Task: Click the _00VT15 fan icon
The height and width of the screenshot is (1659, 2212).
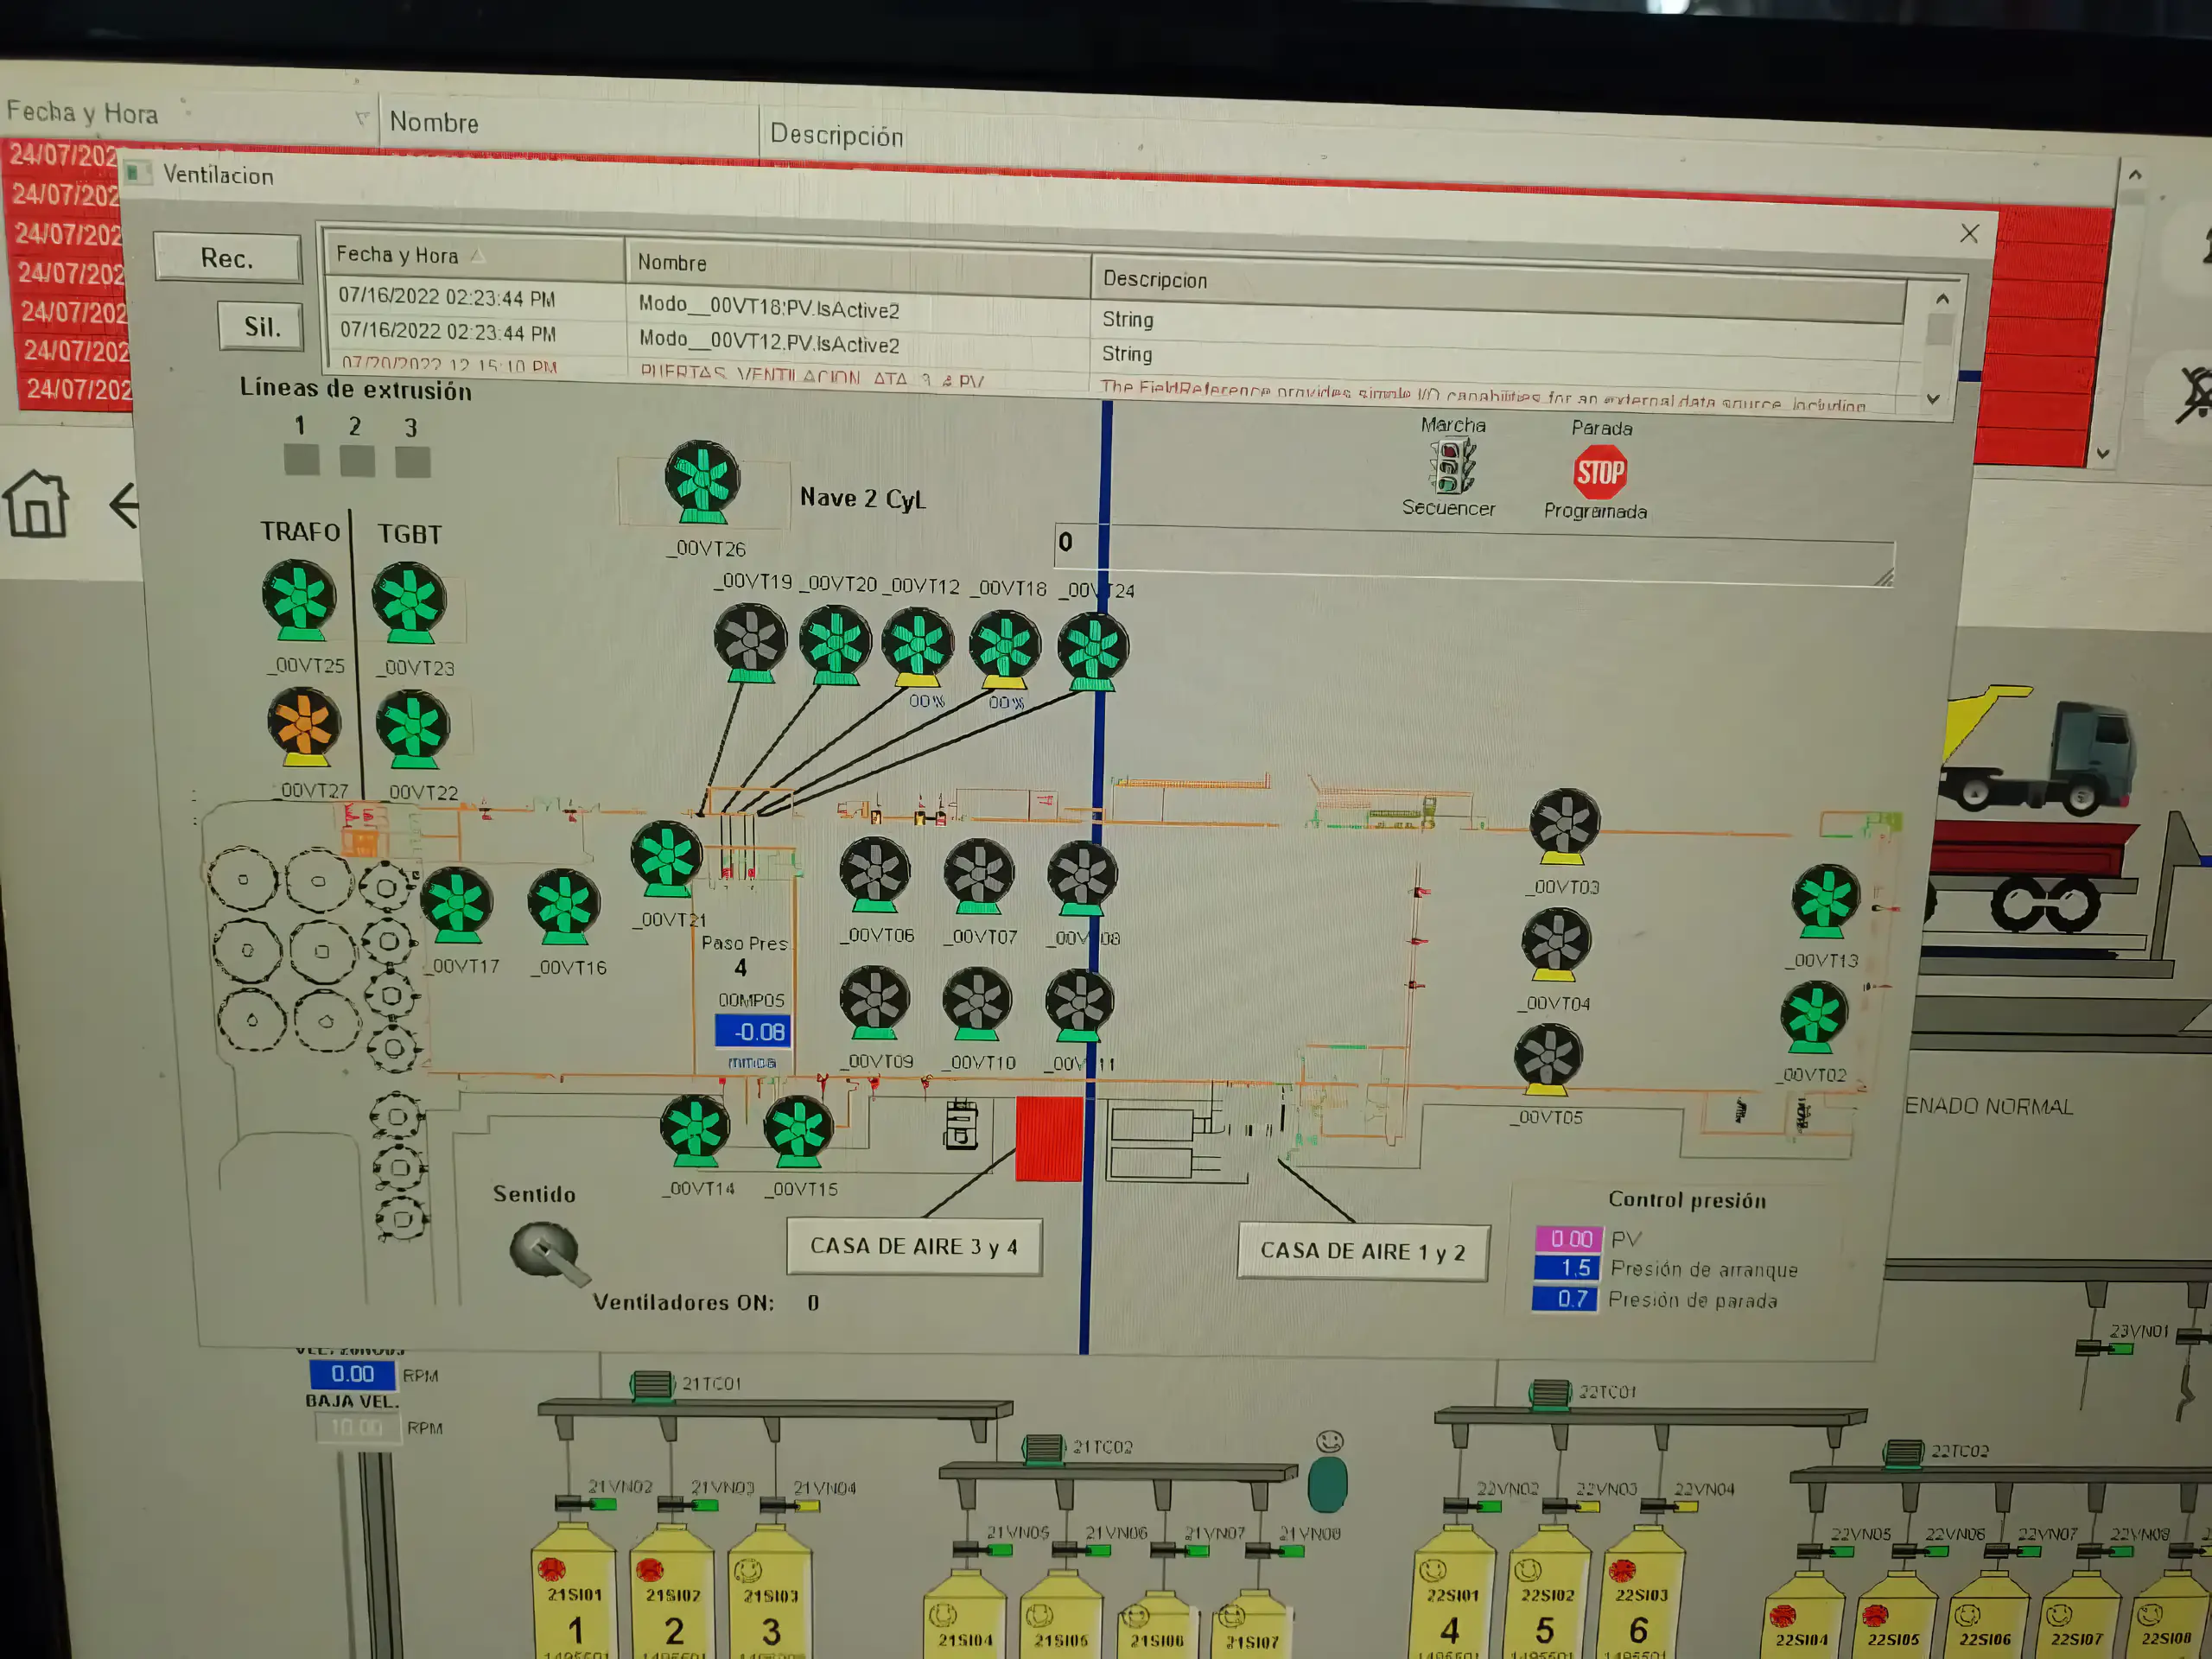Action: click(x=798, y=1132)
